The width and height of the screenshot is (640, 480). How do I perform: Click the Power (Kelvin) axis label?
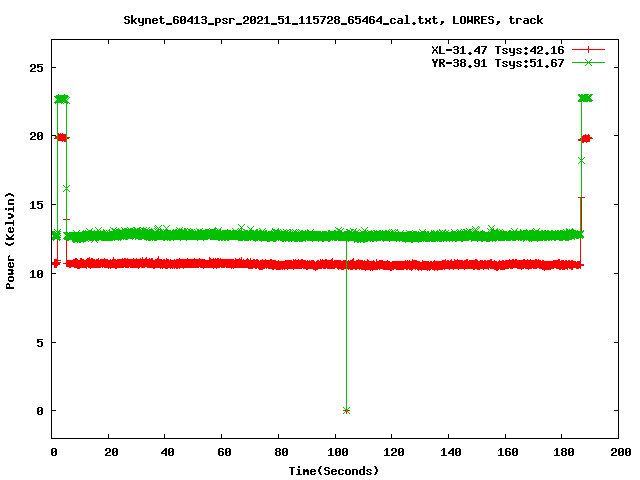[x=10, y=241]
